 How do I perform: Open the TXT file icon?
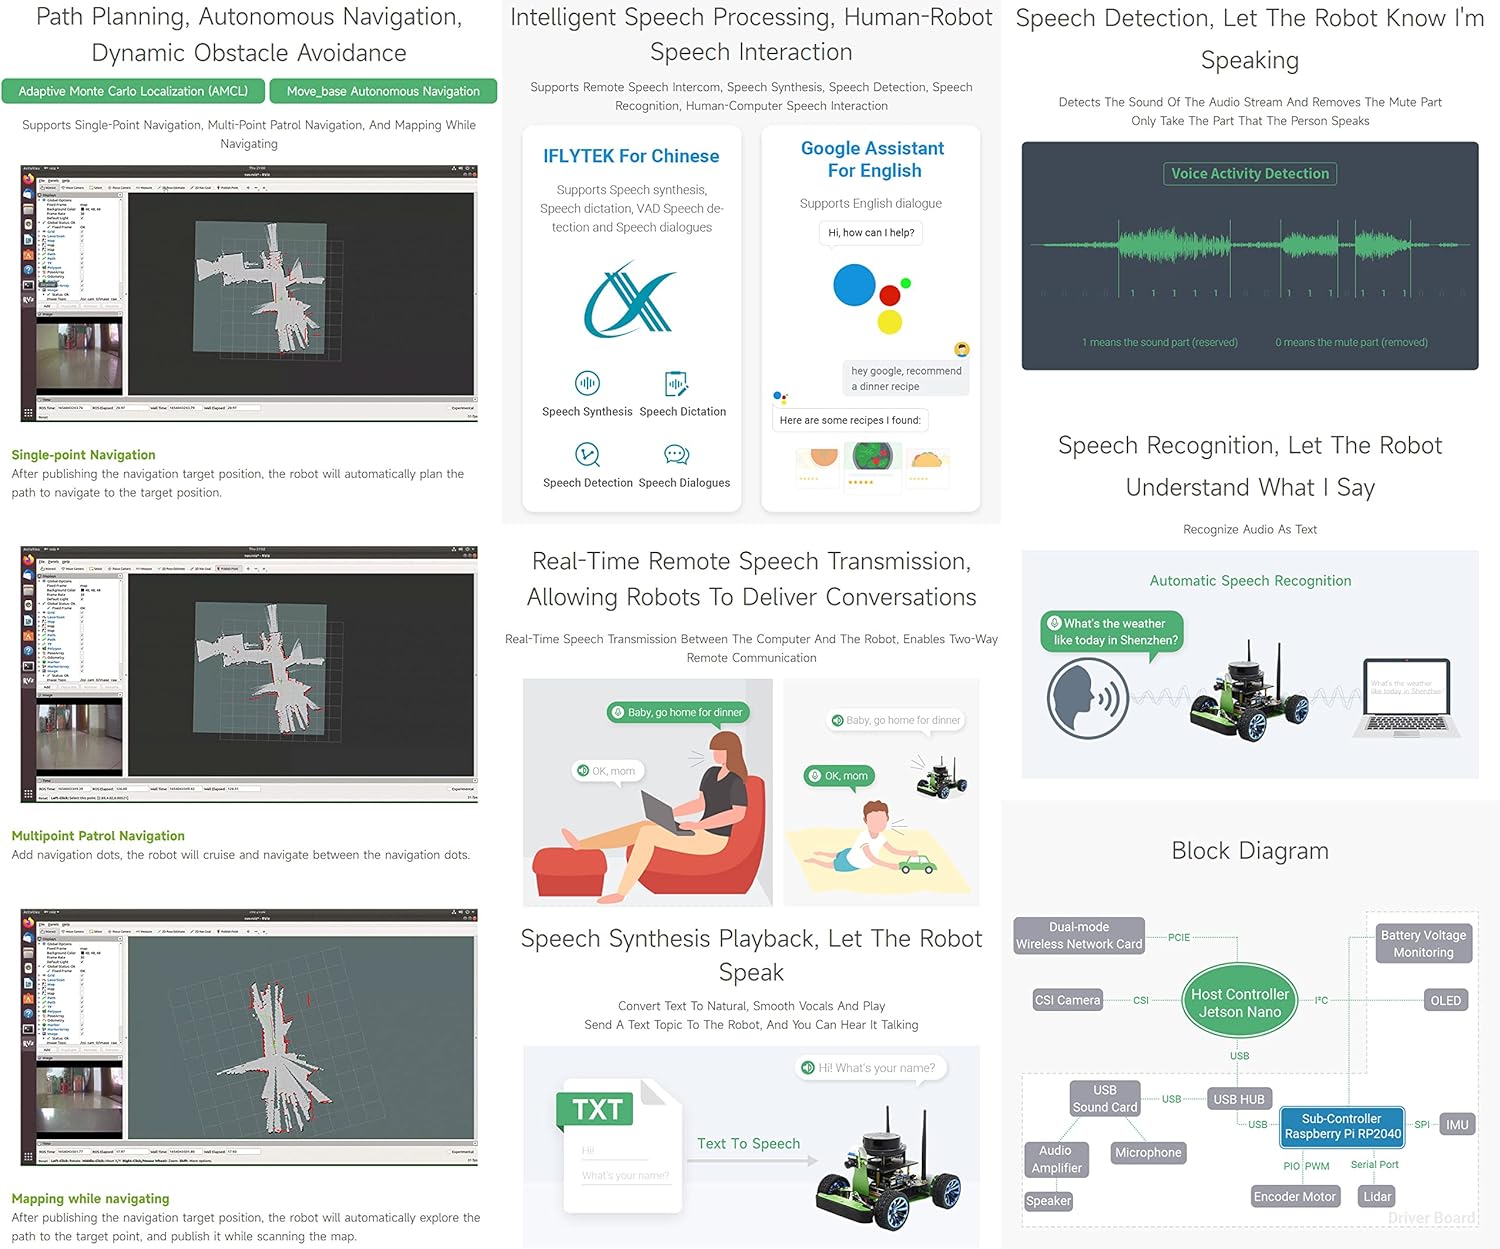(619, 1146)
